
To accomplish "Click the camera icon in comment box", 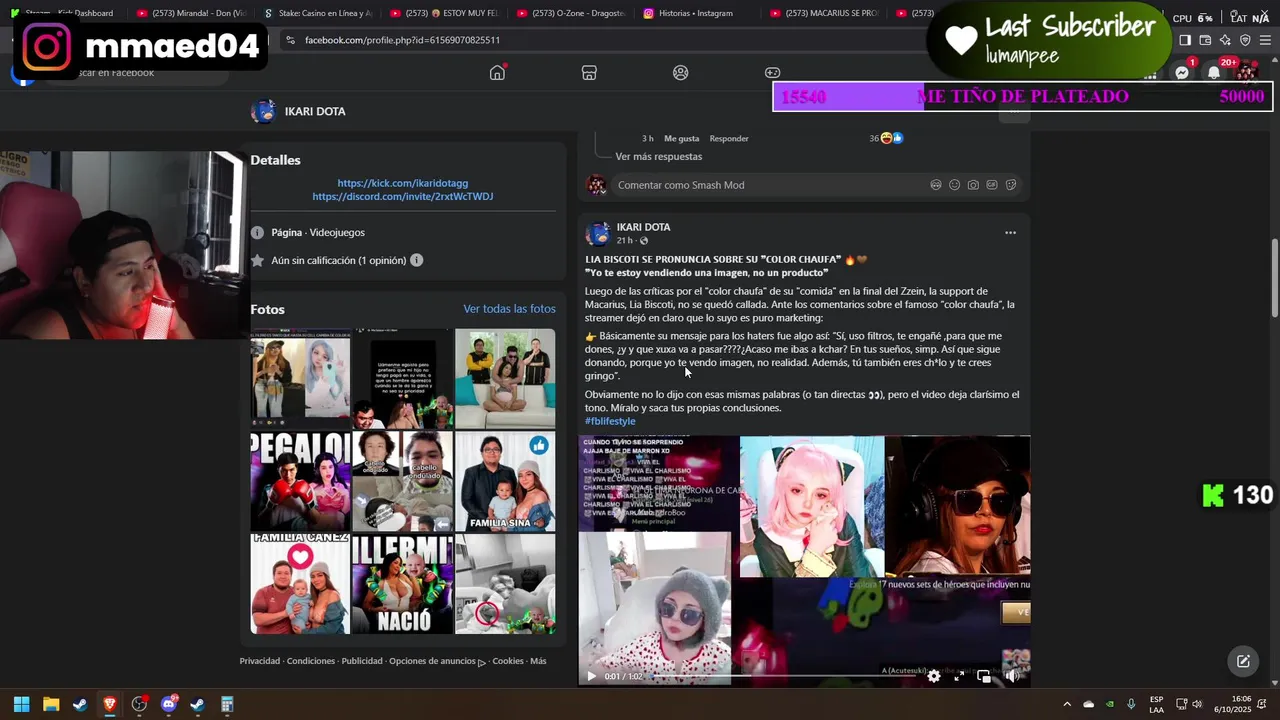I will [973, 185].
